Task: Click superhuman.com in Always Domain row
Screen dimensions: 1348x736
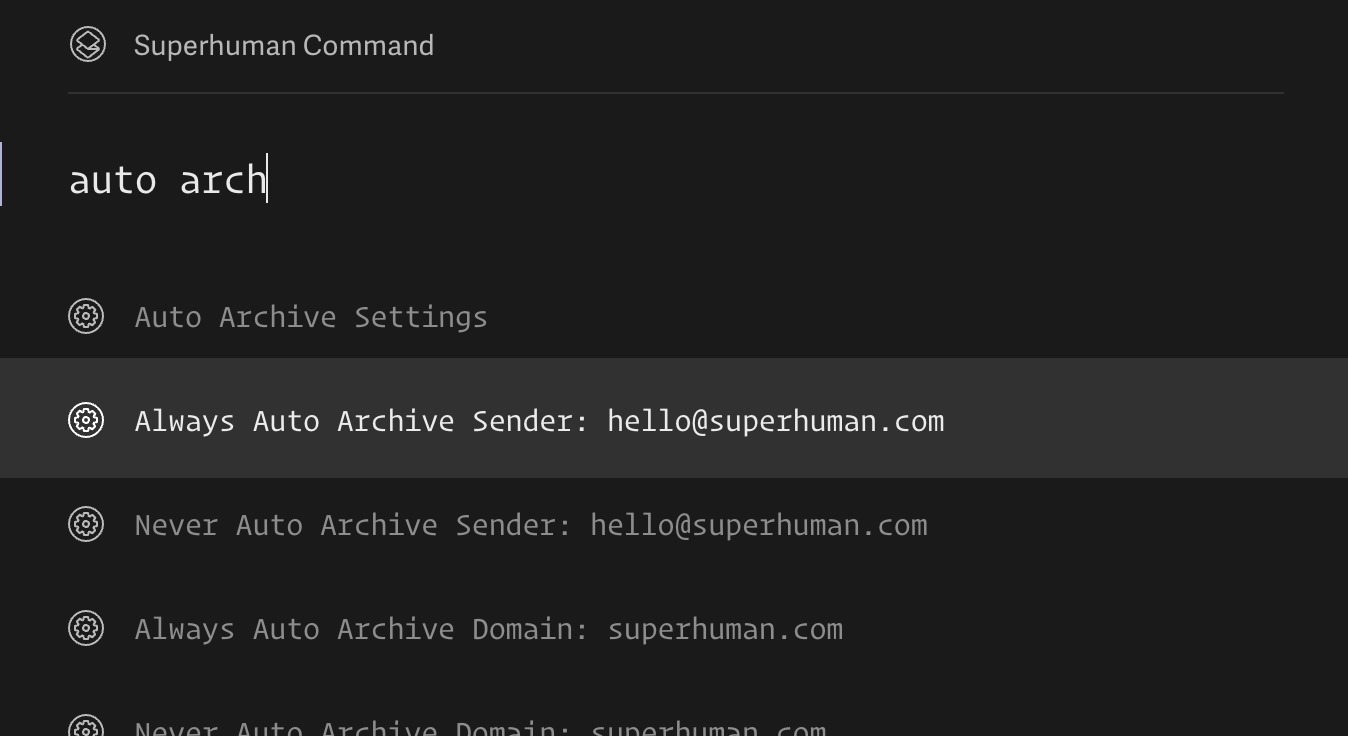Action: click(725, 629)
